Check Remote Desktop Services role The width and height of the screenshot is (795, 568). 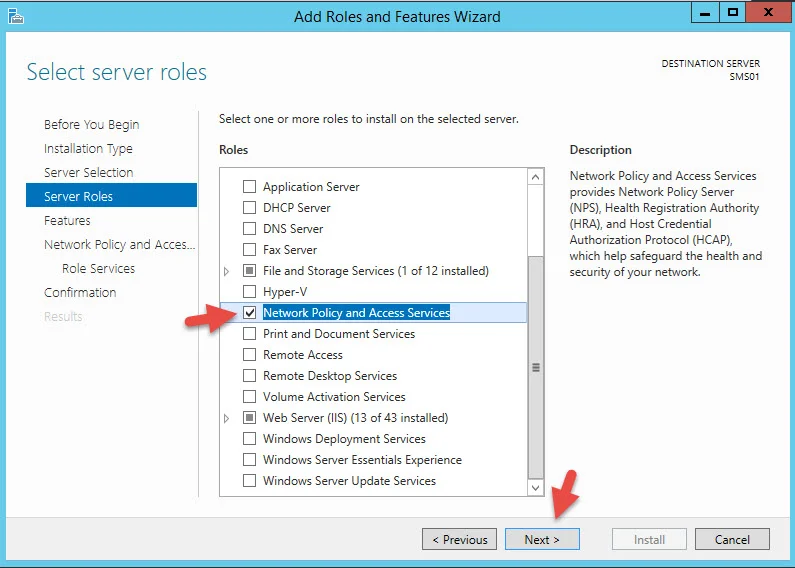pos(249,376)
